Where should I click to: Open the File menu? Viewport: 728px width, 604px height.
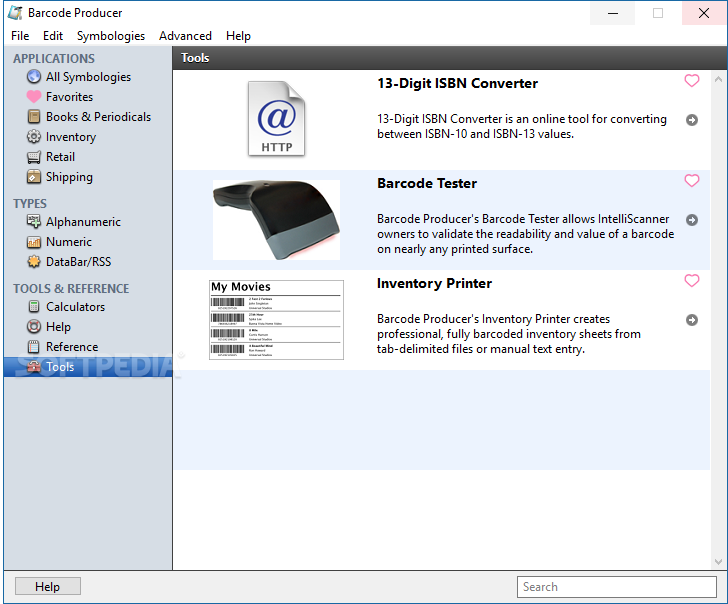coord(20,36)
